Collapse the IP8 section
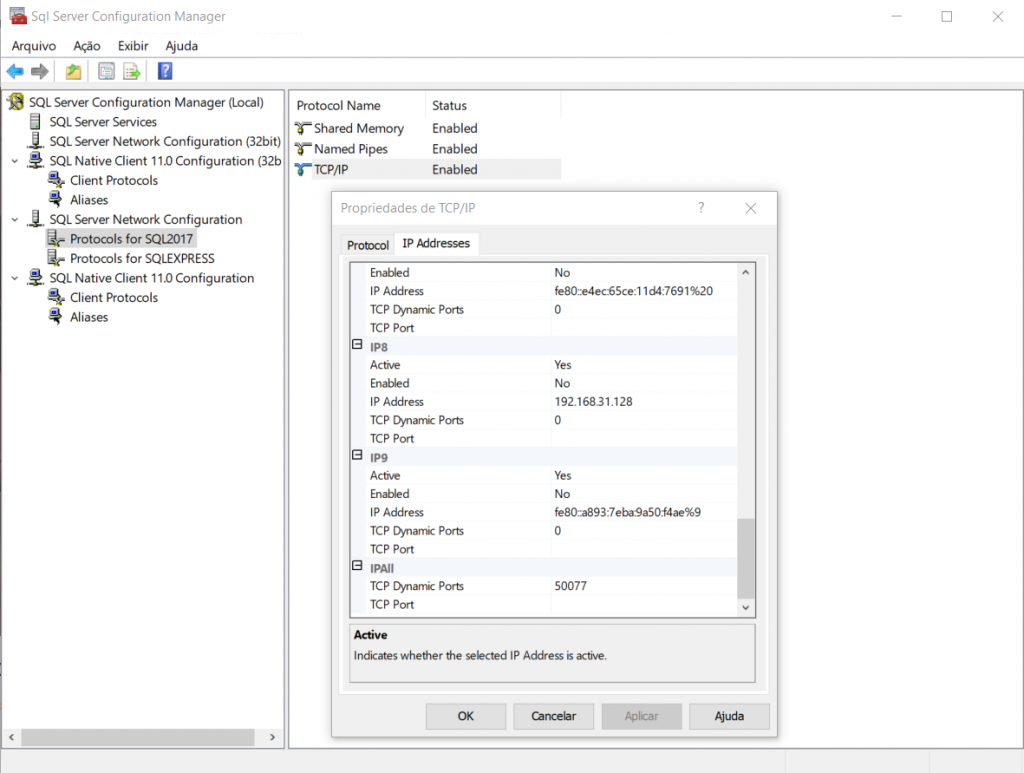 357,344
